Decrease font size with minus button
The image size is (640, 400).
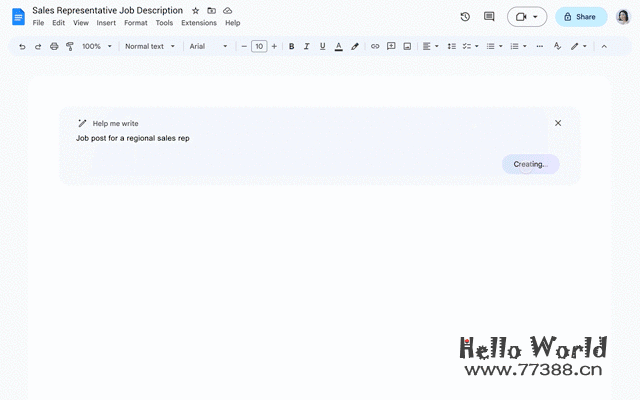coord(244,47)
